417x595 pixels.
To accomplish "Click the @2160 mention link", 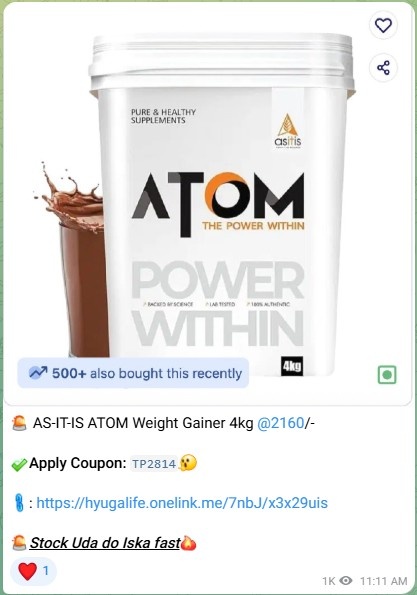I will 280,423.
